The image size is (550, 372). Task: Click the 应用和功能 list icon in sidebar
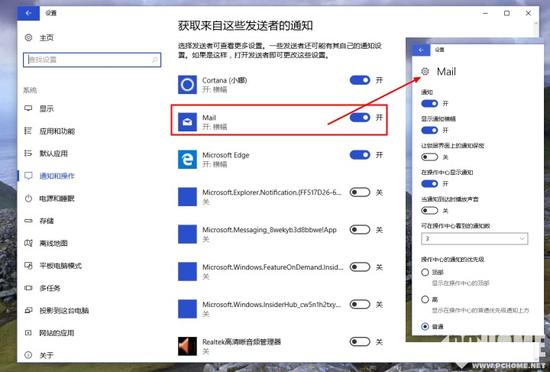click(28, 131)
